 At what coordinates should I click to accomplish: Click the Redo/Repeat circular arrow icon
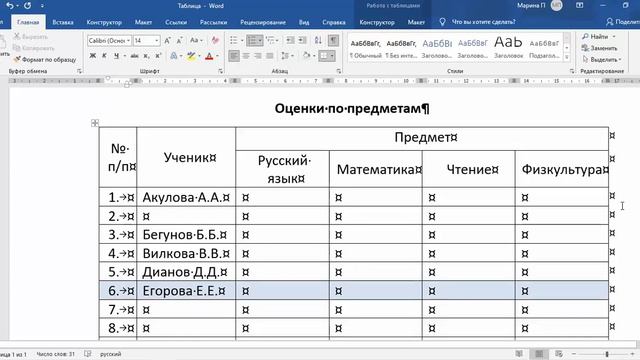[28, 6]
